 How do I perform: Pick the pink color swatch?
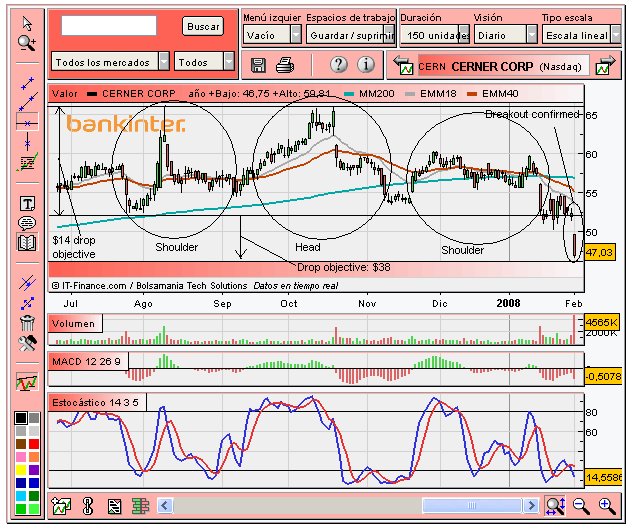tap(21, 457)
